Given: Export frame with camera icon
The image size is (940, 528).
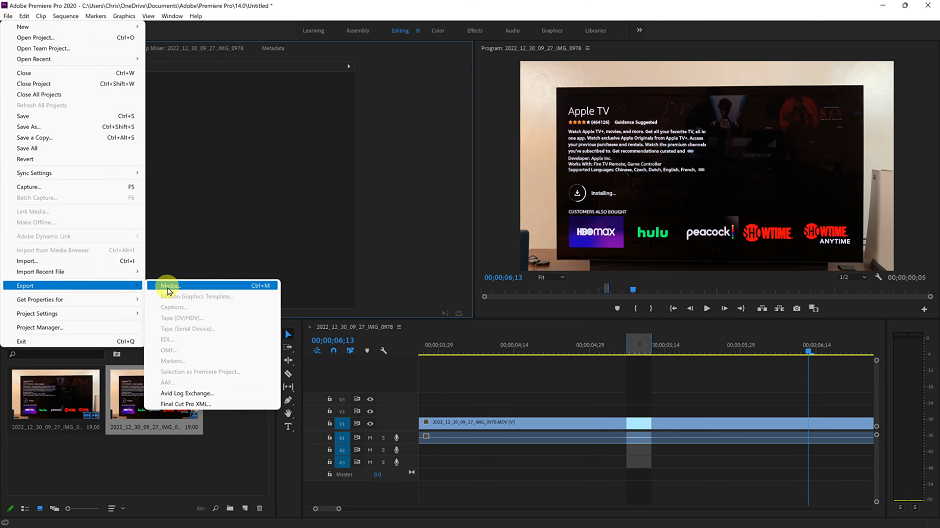Looking at the screenshot, I should coord(797,308).
